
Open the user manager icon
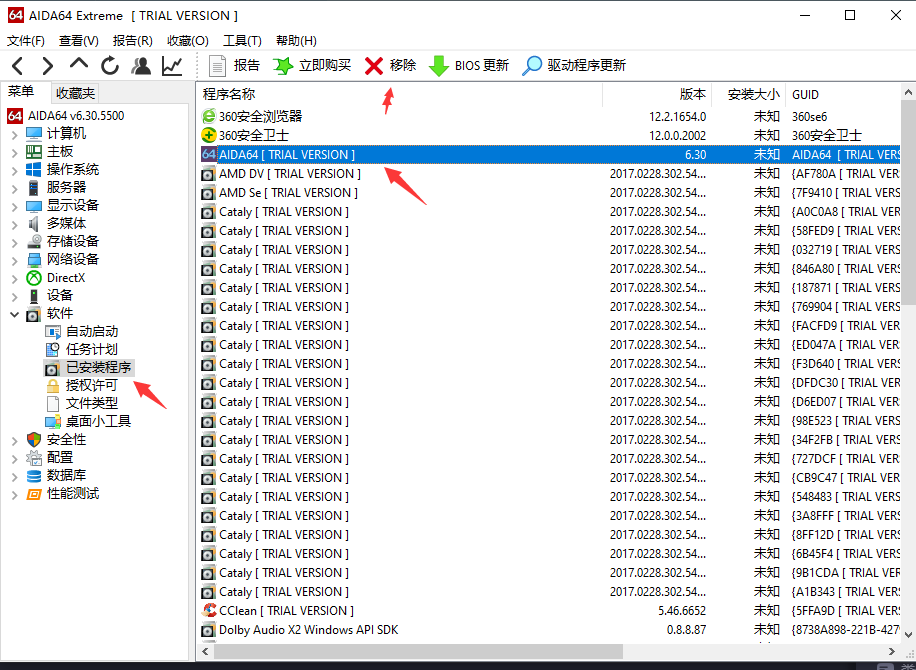[141, 66]
